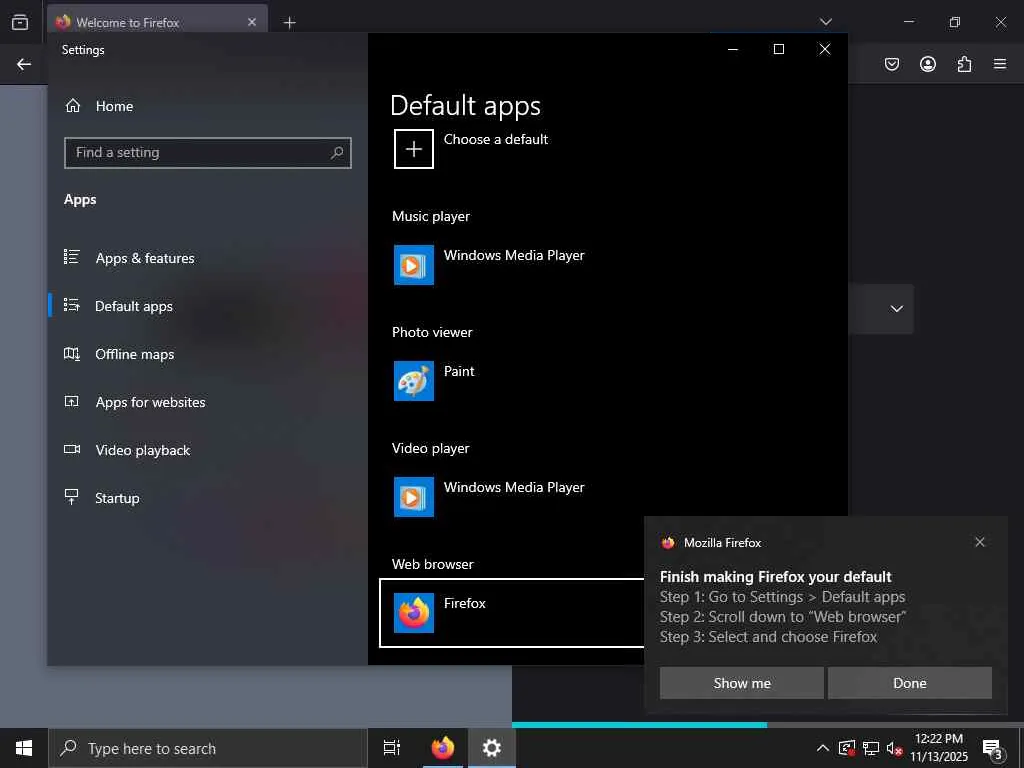Click Windows Media Player icon under Music player
Screen dimensions: 1024x768
coord(413,264)
